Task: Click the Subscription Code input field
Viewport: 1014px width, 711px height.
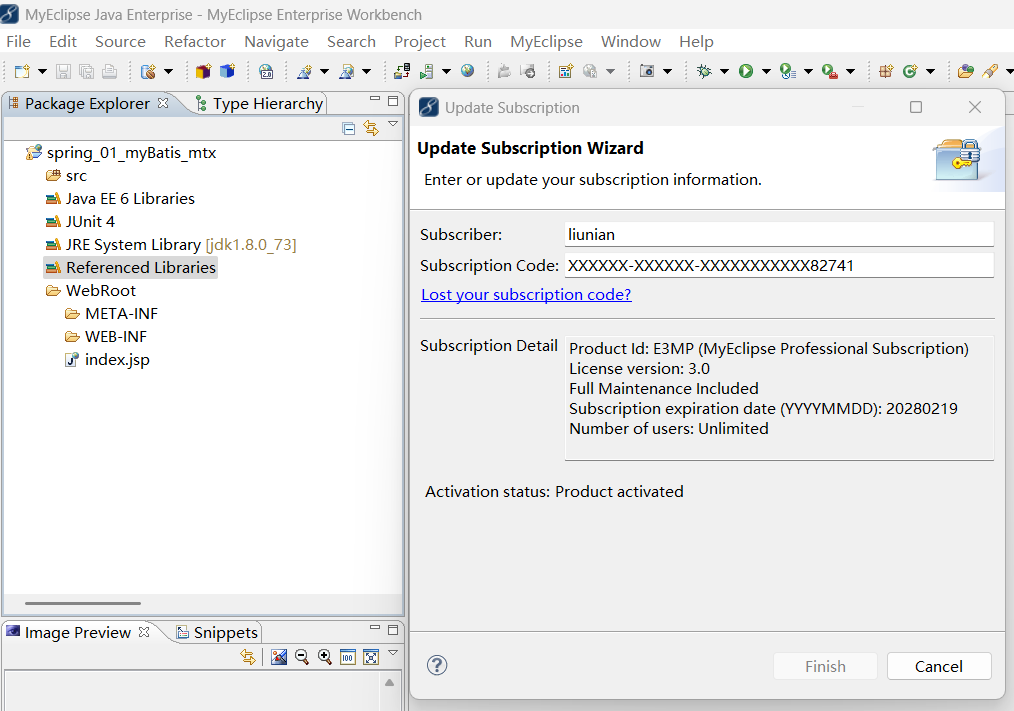Action: [x=779, y=265]
